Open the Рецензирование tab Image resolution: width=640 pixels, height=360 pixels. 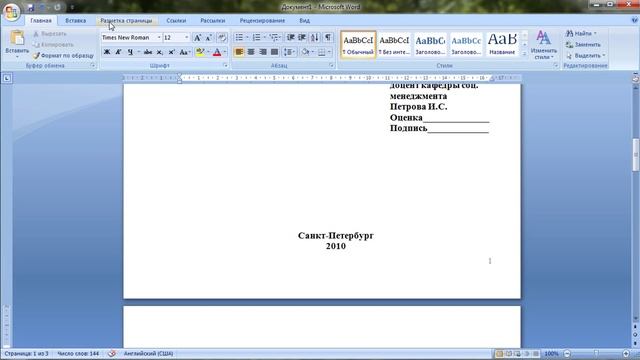[x=262, y=20]
